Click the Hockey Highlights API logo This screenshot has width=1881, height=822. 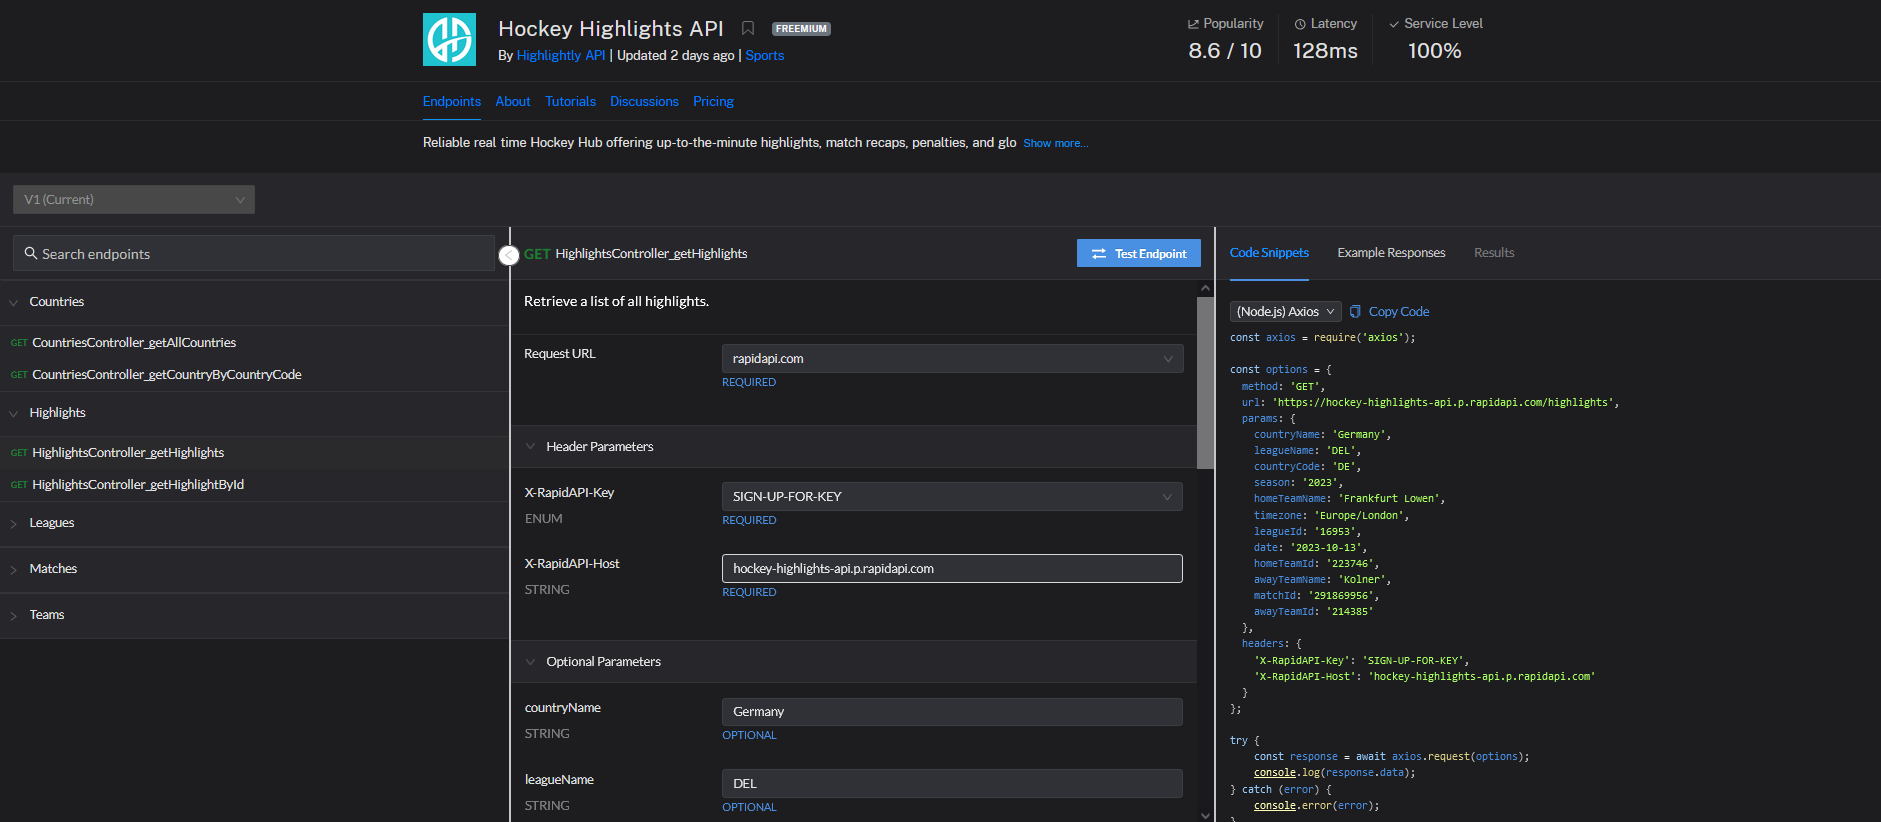point(449,39)
